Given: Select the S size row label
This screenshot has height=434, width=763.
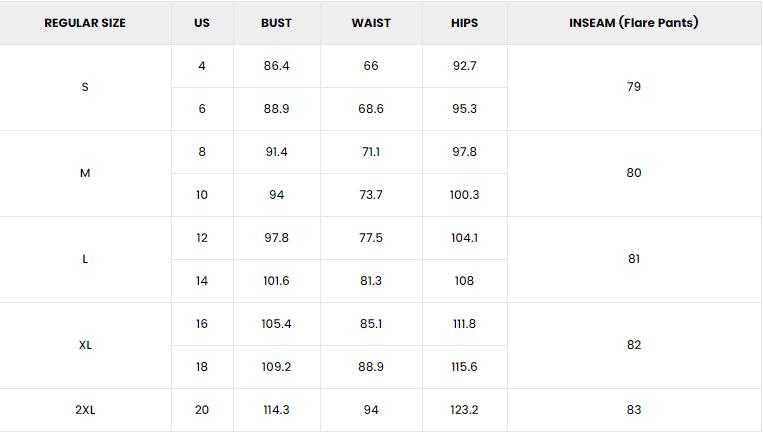Looking at the screenshot, I should [x=85, y=87].
